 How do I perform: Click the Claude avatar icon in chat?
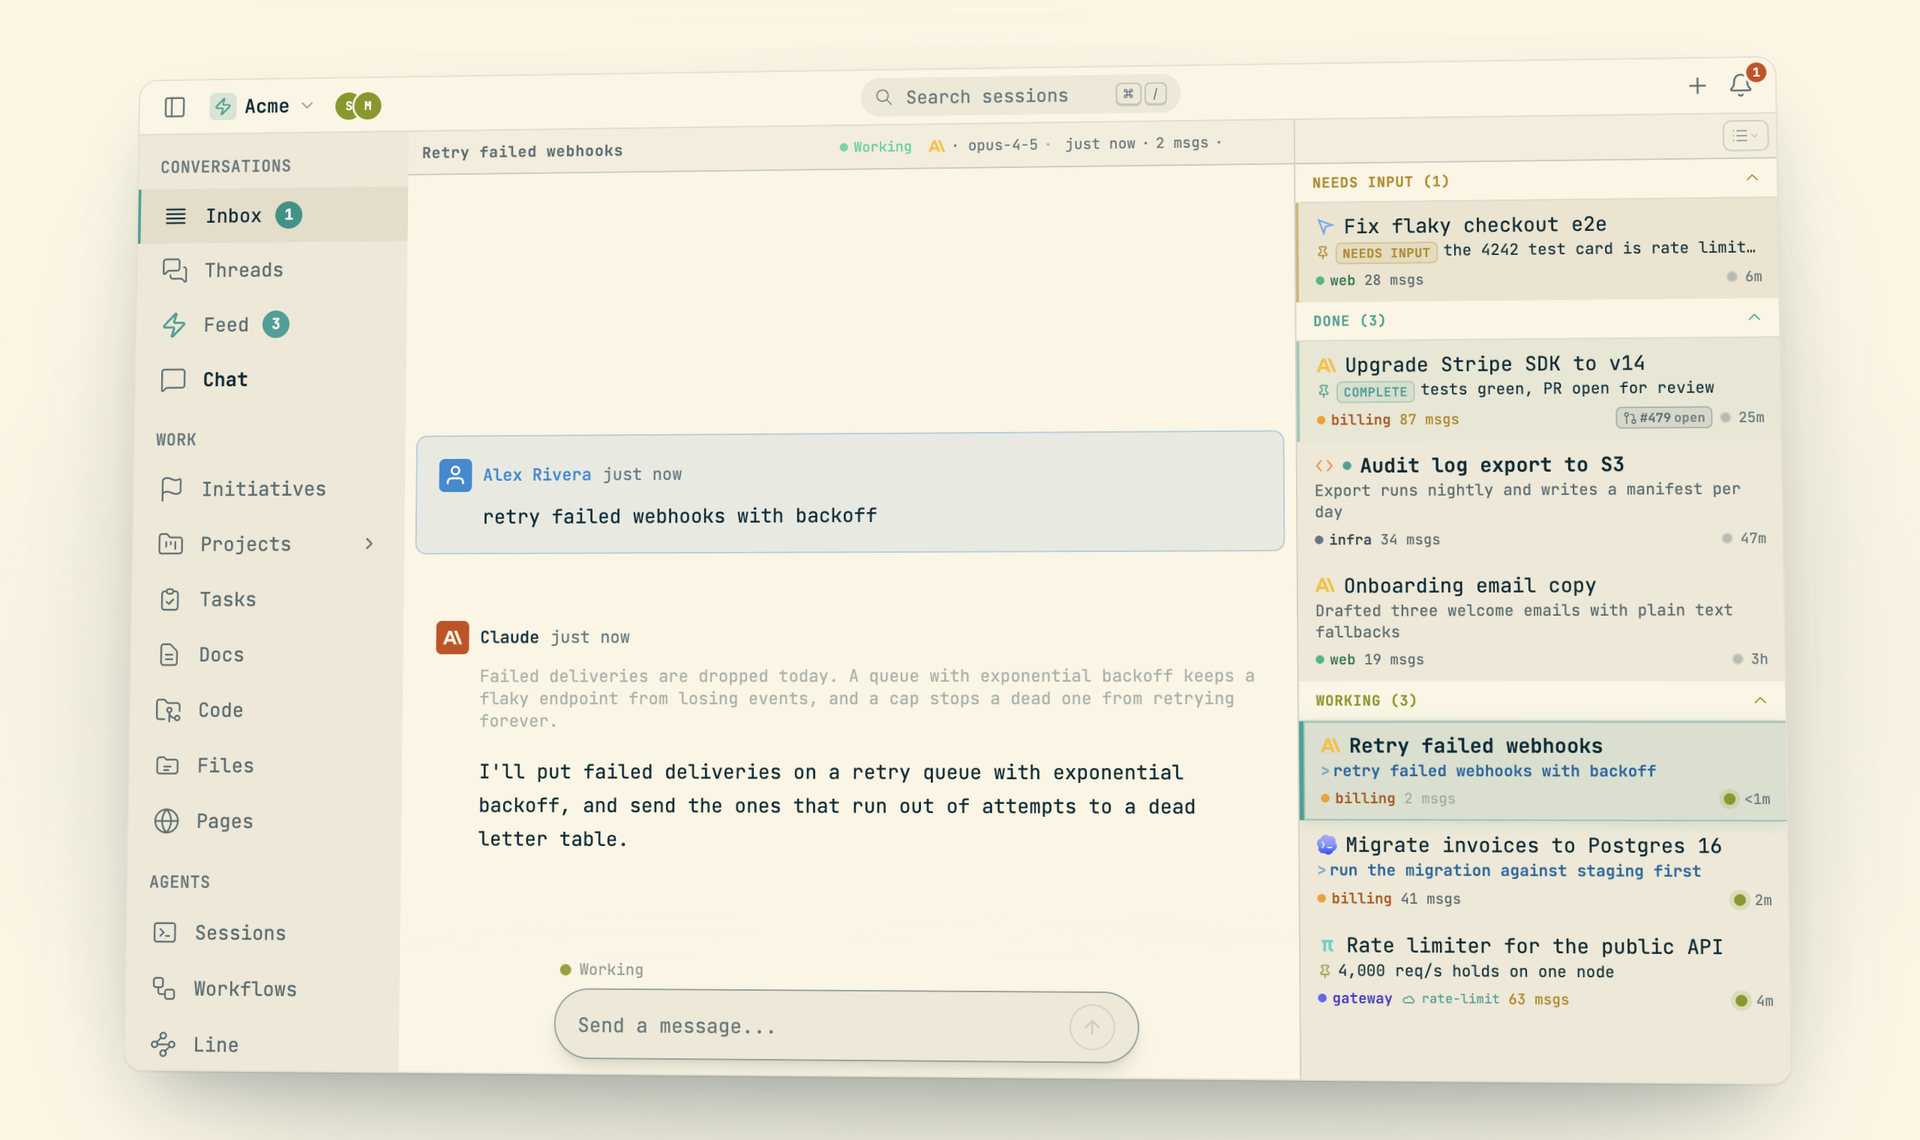(452, 637)
